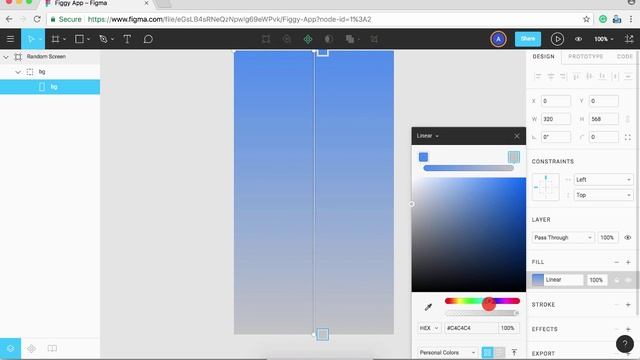This screenshot has width=640, height=360.
Task: Open the Pass Through blend mode dropdown
Action: pyautogui.click(x=562, y=238)
